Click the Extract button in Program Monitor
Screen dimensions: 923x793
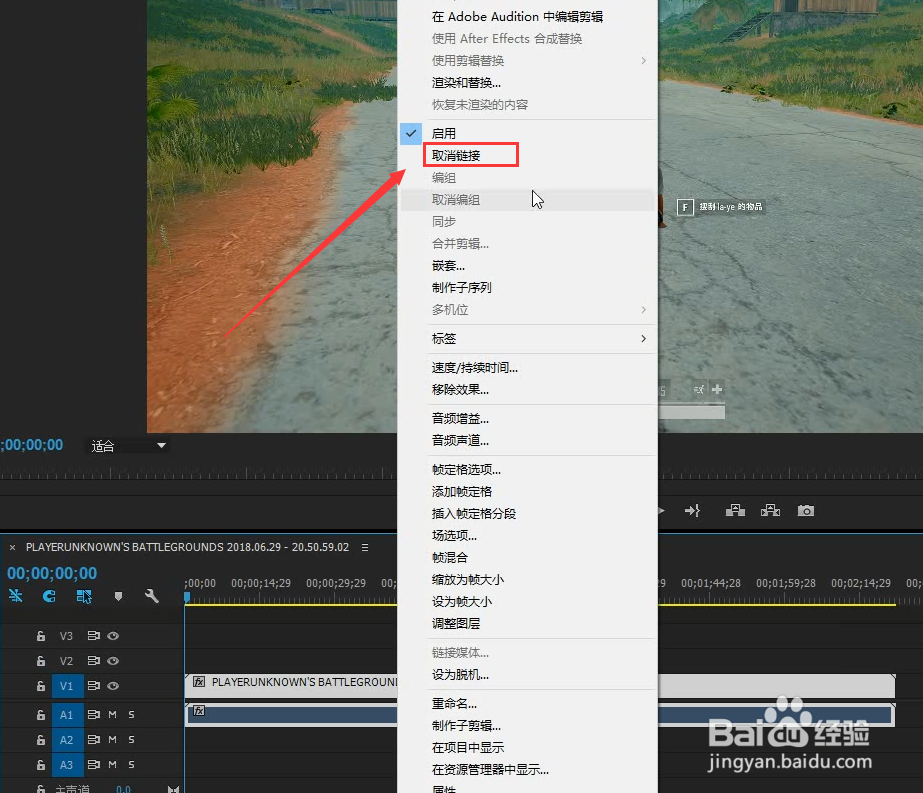(771, 510)
